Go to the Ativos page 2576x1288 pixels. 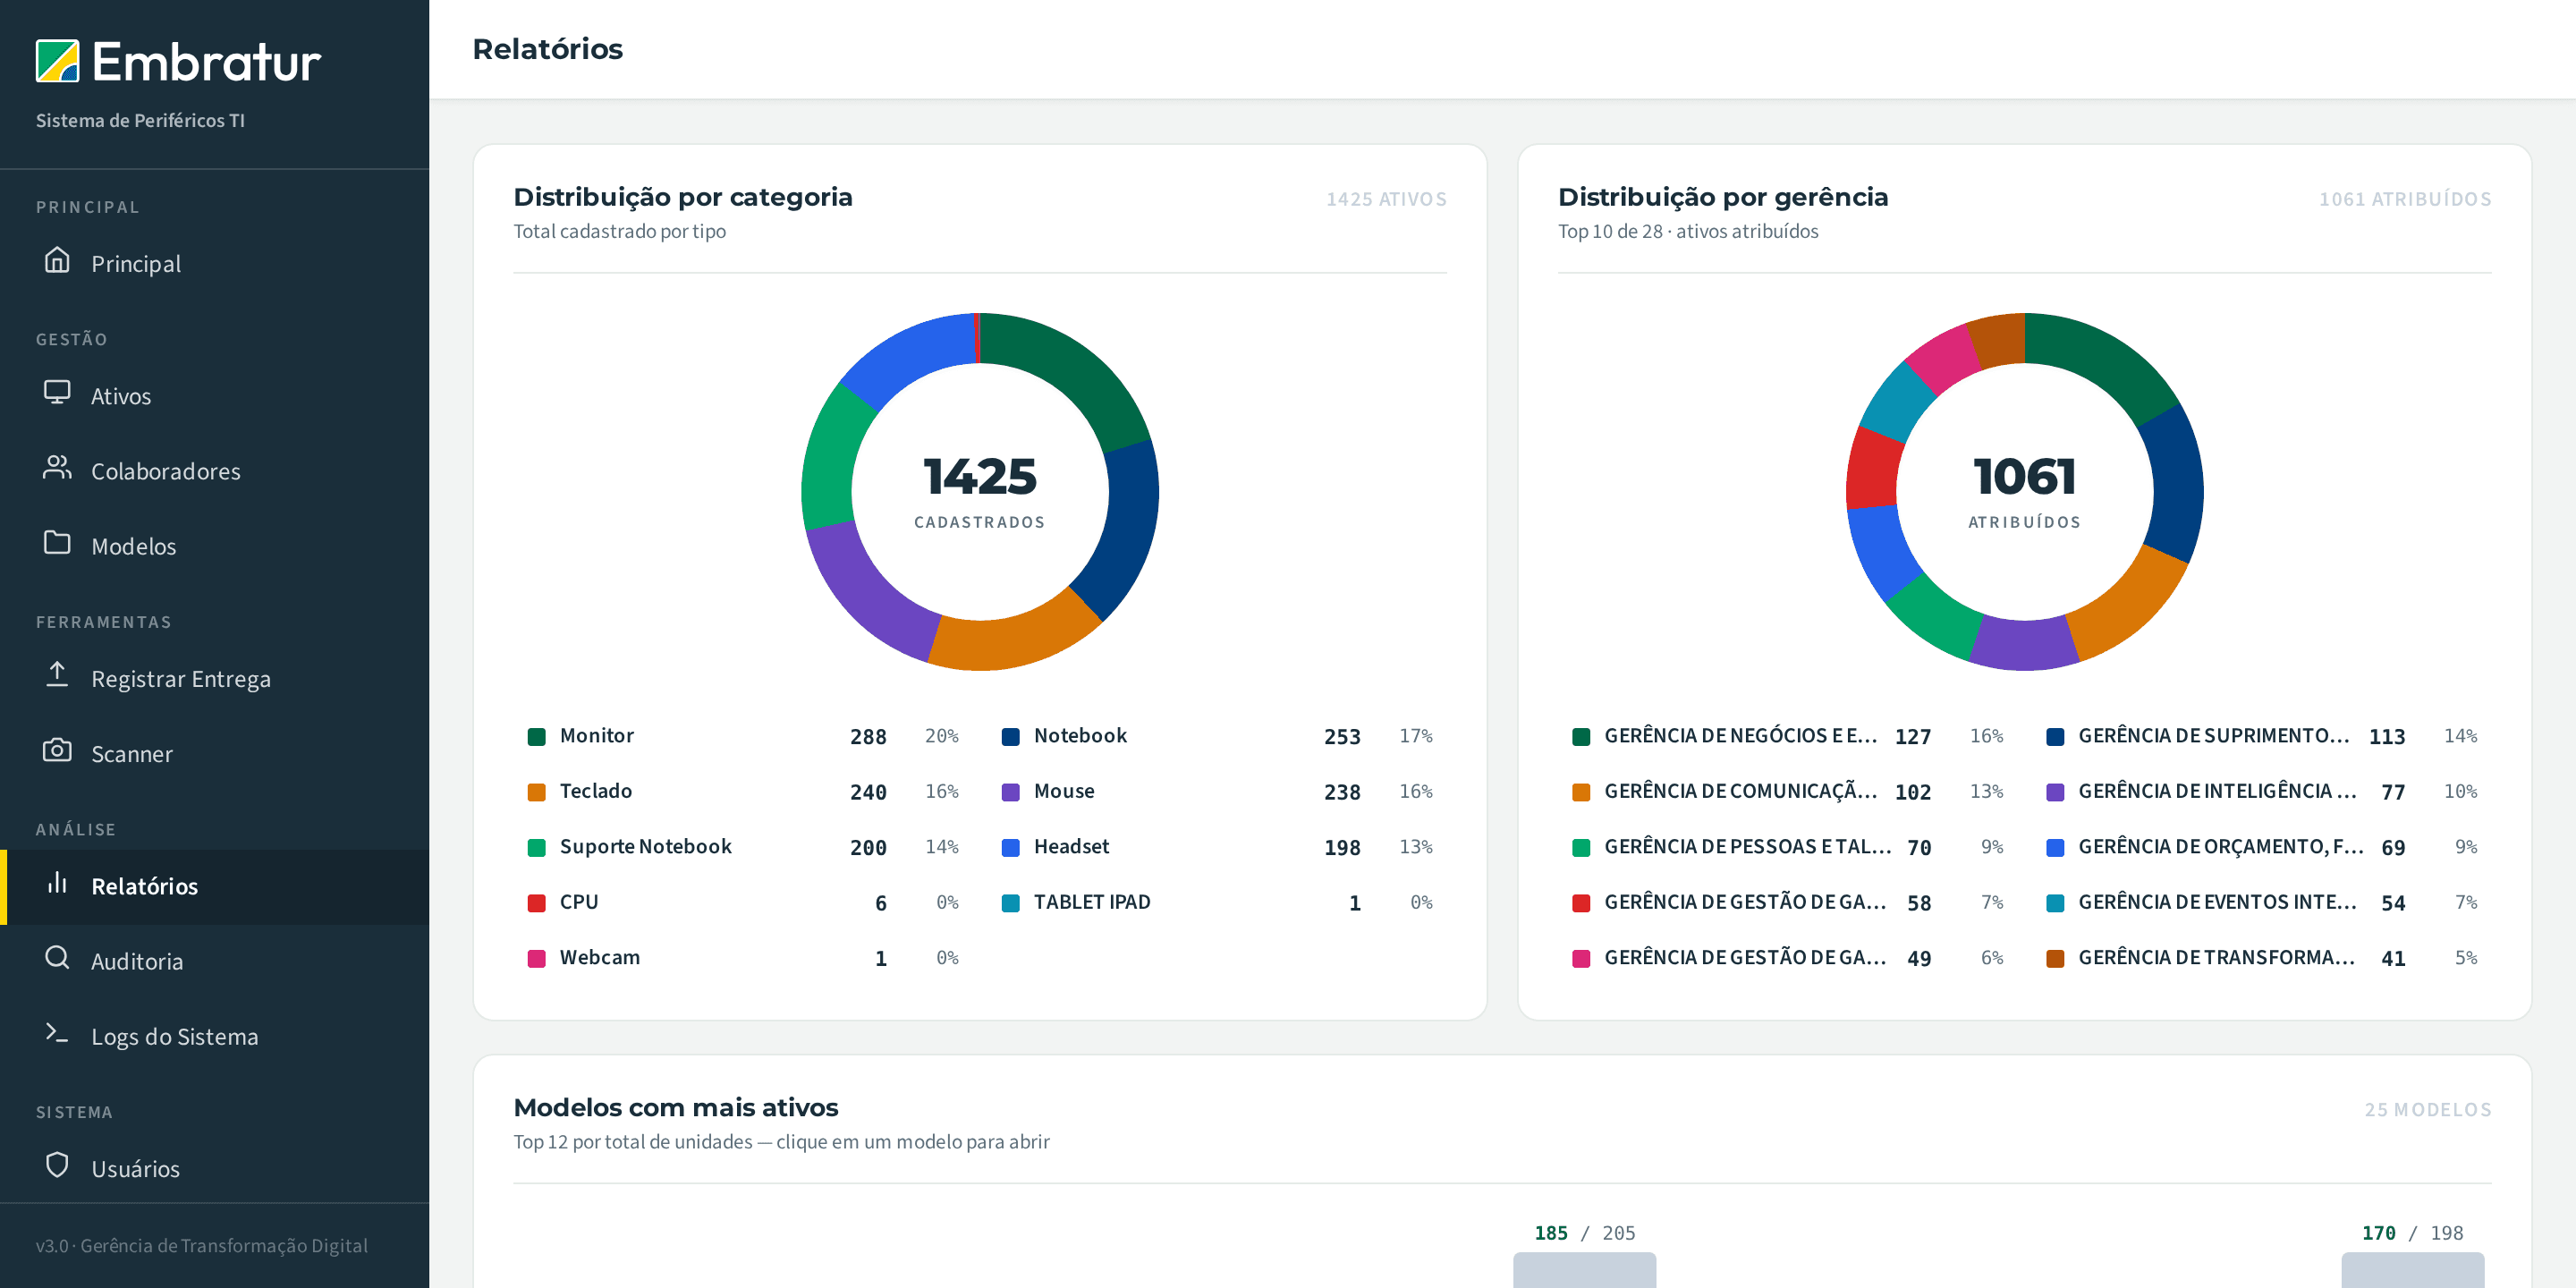(x=214, y=395)
